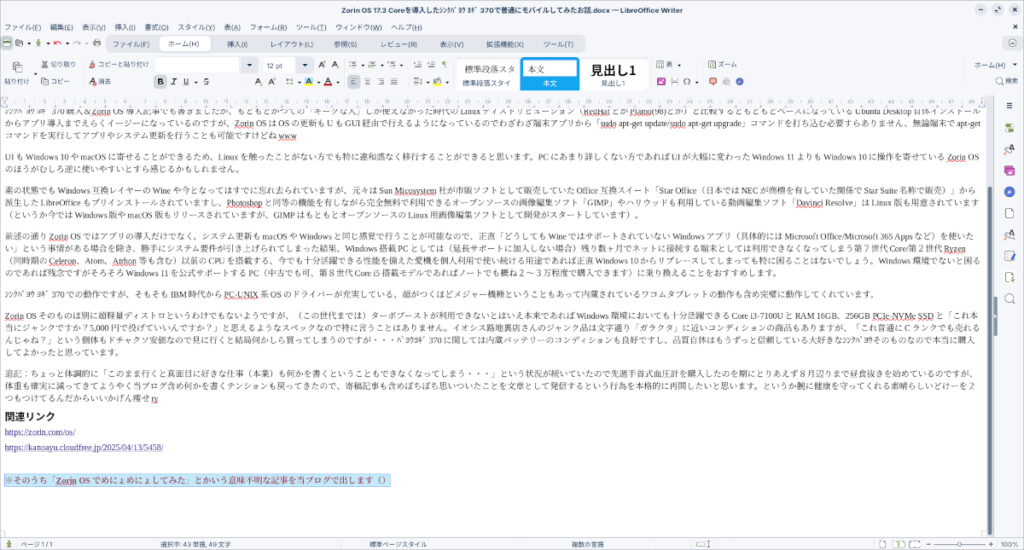Toggle italic formatting
Screen dimensions: 1024x550
(174, 82)
